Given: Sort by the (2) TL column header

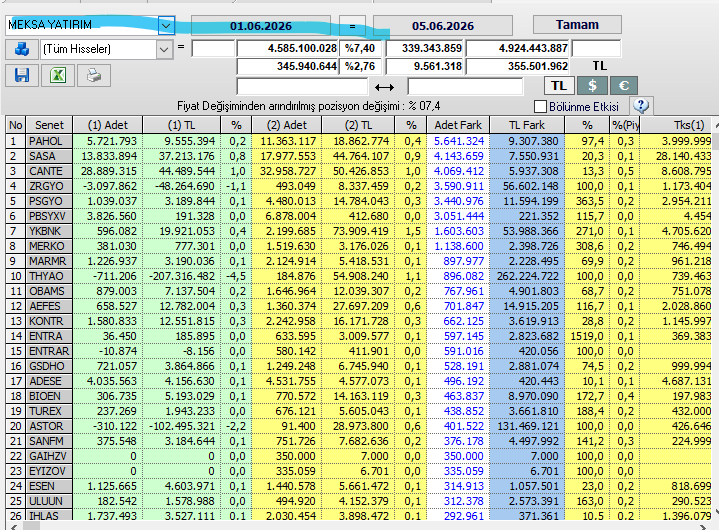Looking at the screenshot, I should click(x=358, y=125).
